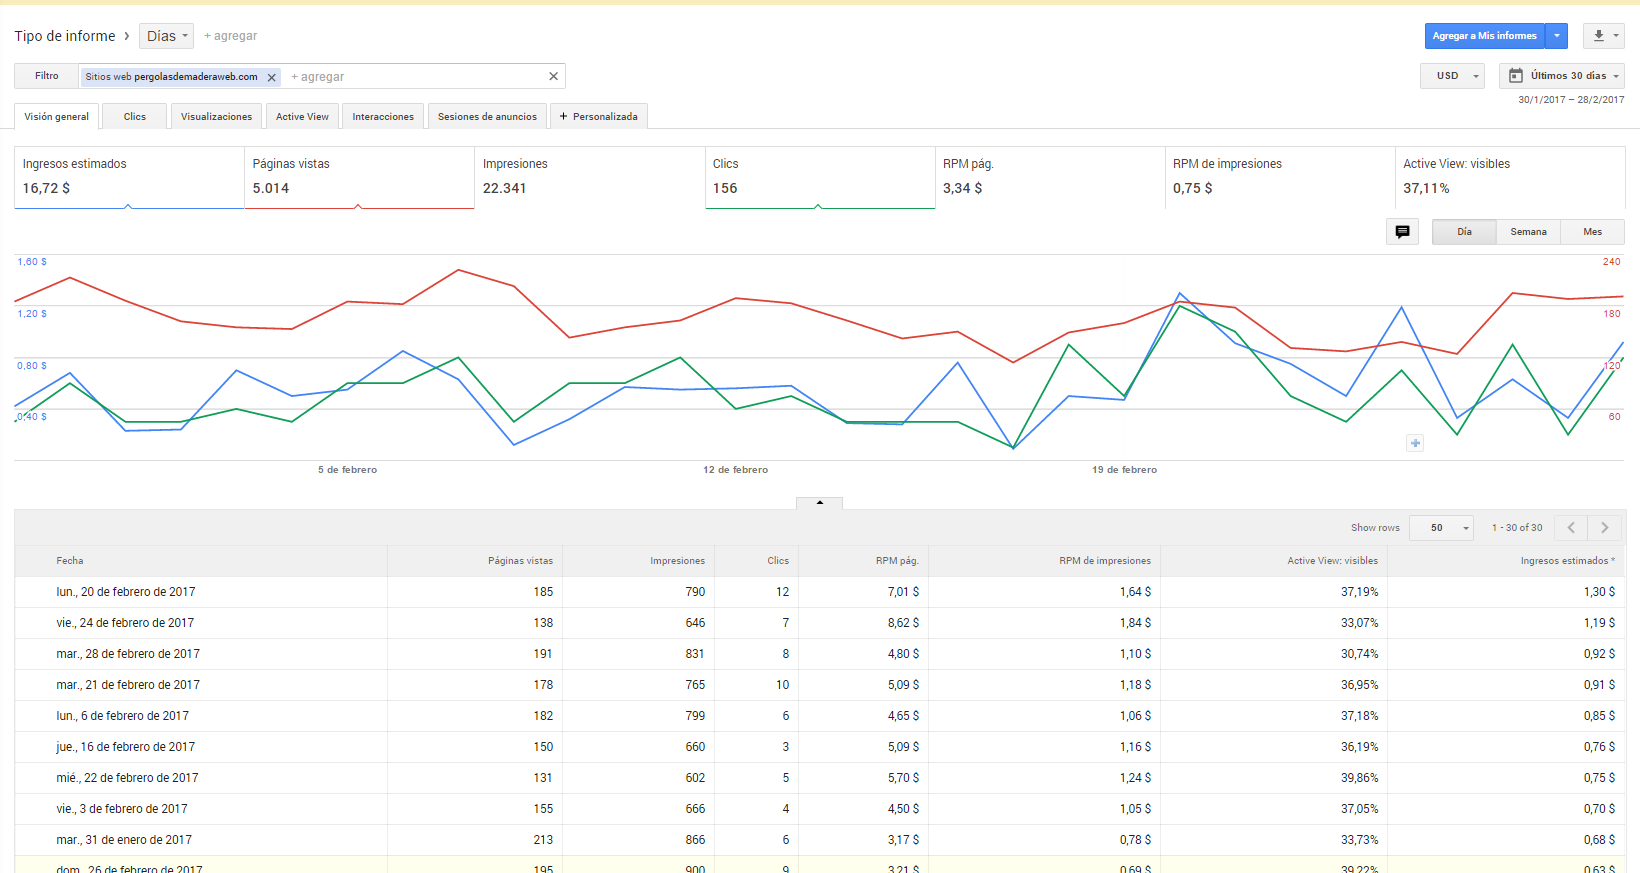The height and width of the screenshot is (873, 1640).
Task: Toggle the Ingresos estimados metric card
Action: pyautogui.click(x=129, y=178)
